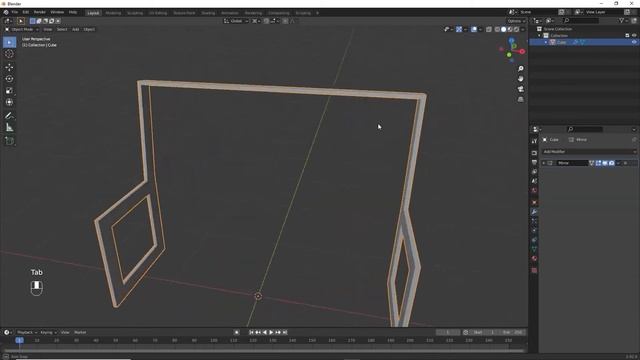Switch to wireframe viewport shading
This screenshot has width=640, height=360.
(x=497, y=29)
